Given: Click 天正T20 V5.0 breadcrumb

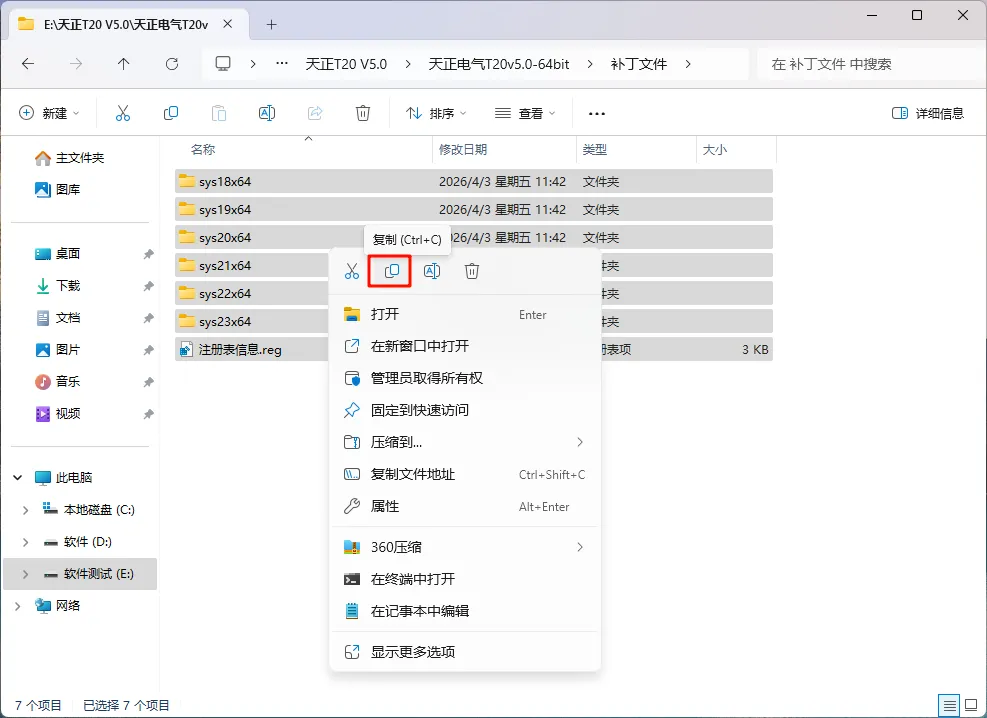Looking at the screenshot, I should tap(346, 64).
